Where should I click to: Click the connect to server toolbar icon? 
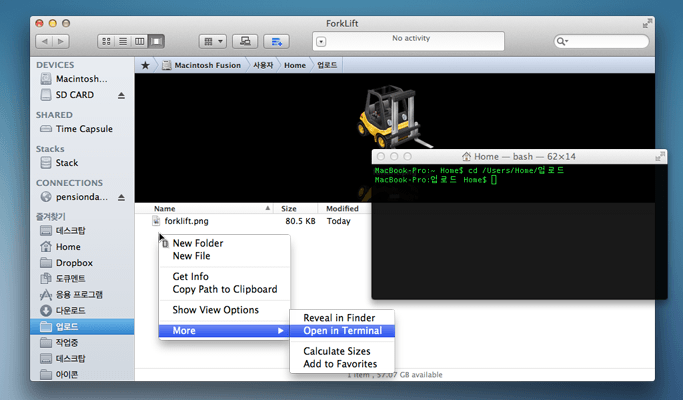coord(245,41)
